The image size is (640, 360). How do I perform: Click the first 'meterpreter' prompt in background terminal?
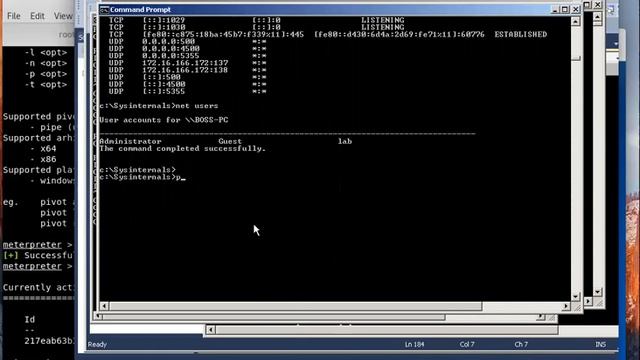click(x=32, y=244)
